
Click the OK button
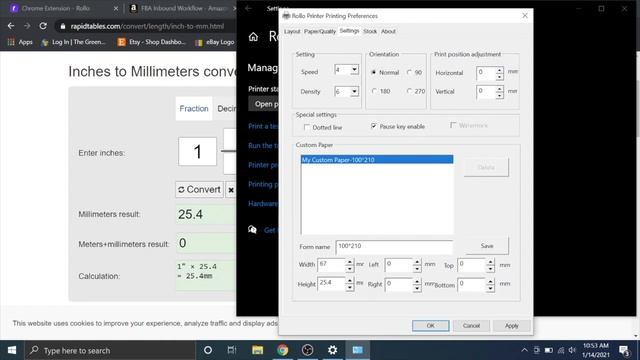pos(431,326)
